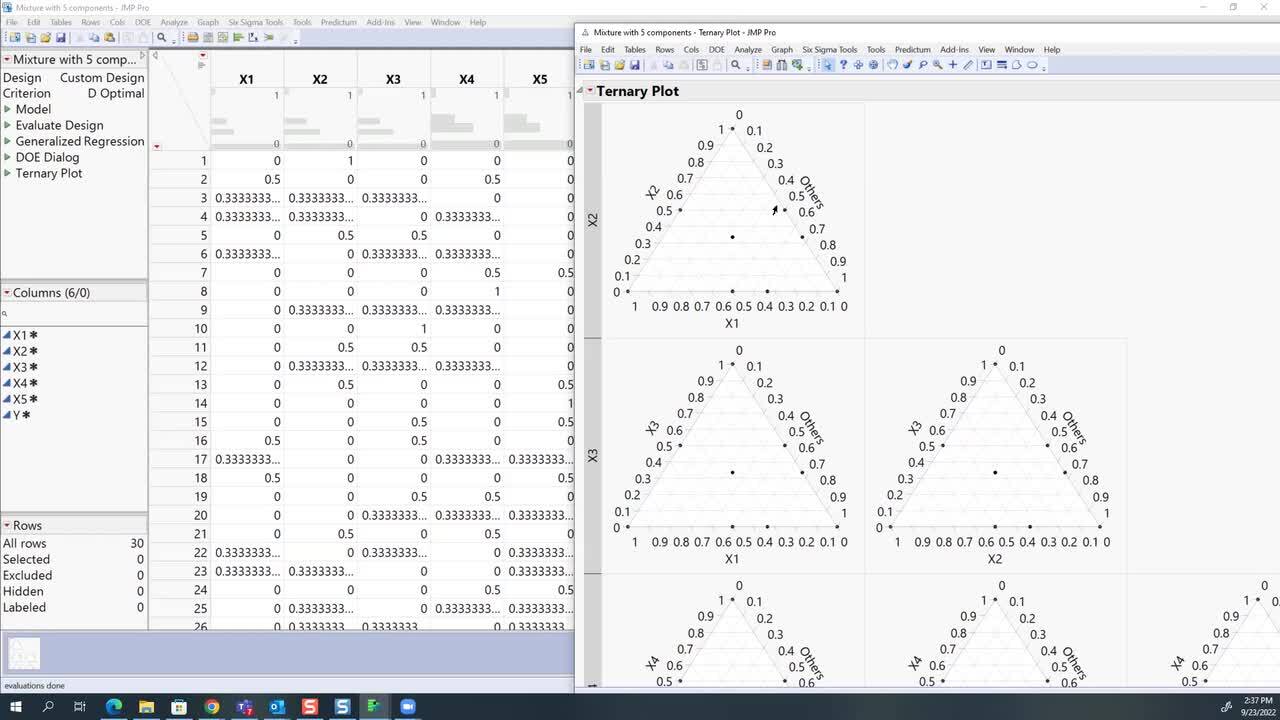Open the Columns panel red triangle menu
This screenshot has height=720, width=1280.
(7, 293)
